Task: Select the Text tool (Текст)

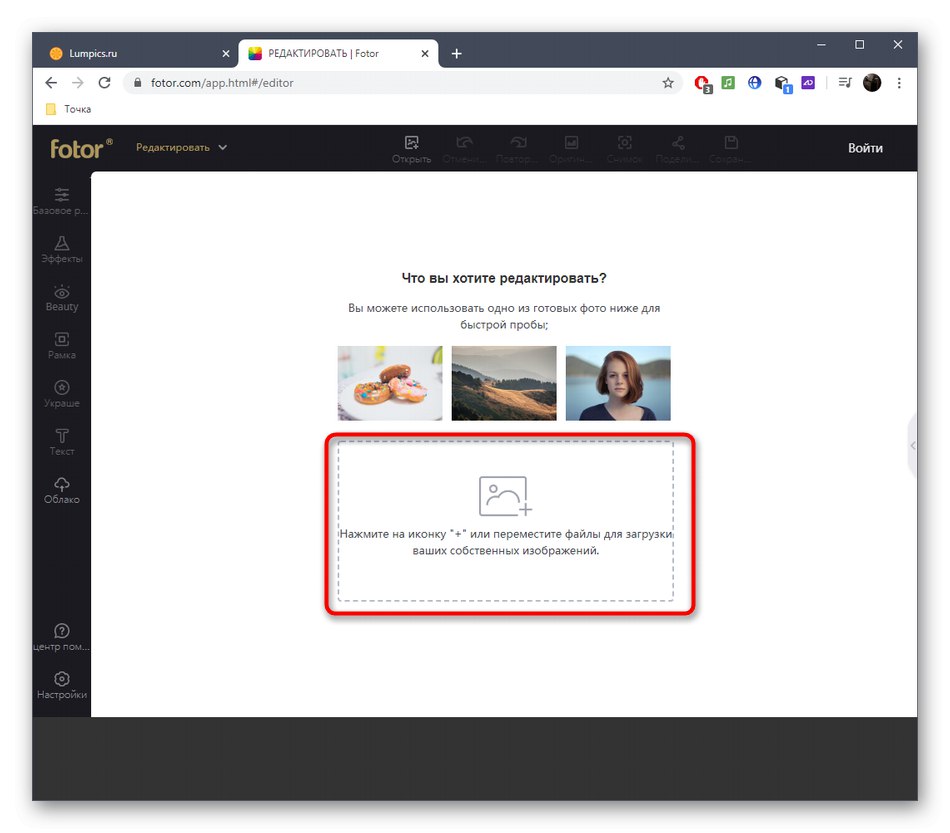Action: coord(61,442)
